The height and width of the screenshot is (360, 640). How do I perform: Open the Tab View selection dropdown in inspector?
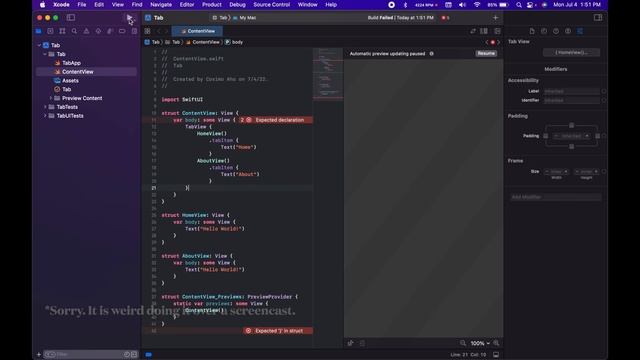pyautogui.click(x=571, y=52)
